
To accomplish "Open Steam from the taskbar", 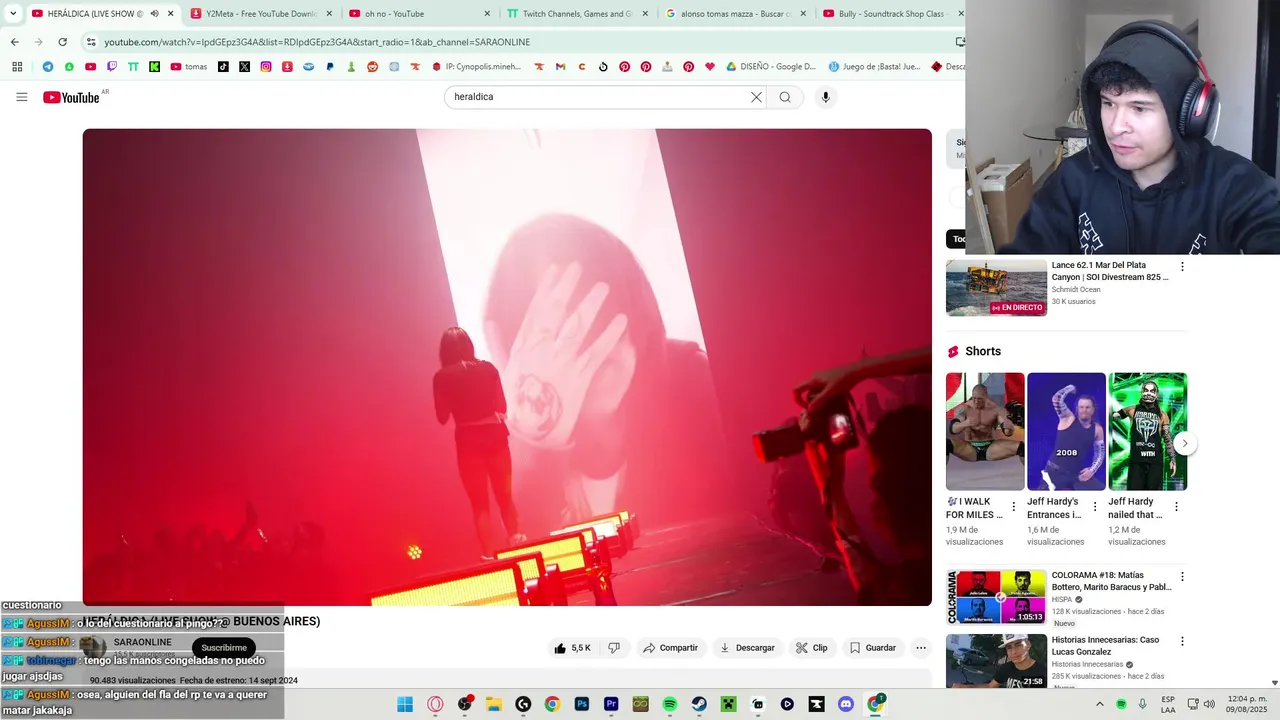I will 699,704.
